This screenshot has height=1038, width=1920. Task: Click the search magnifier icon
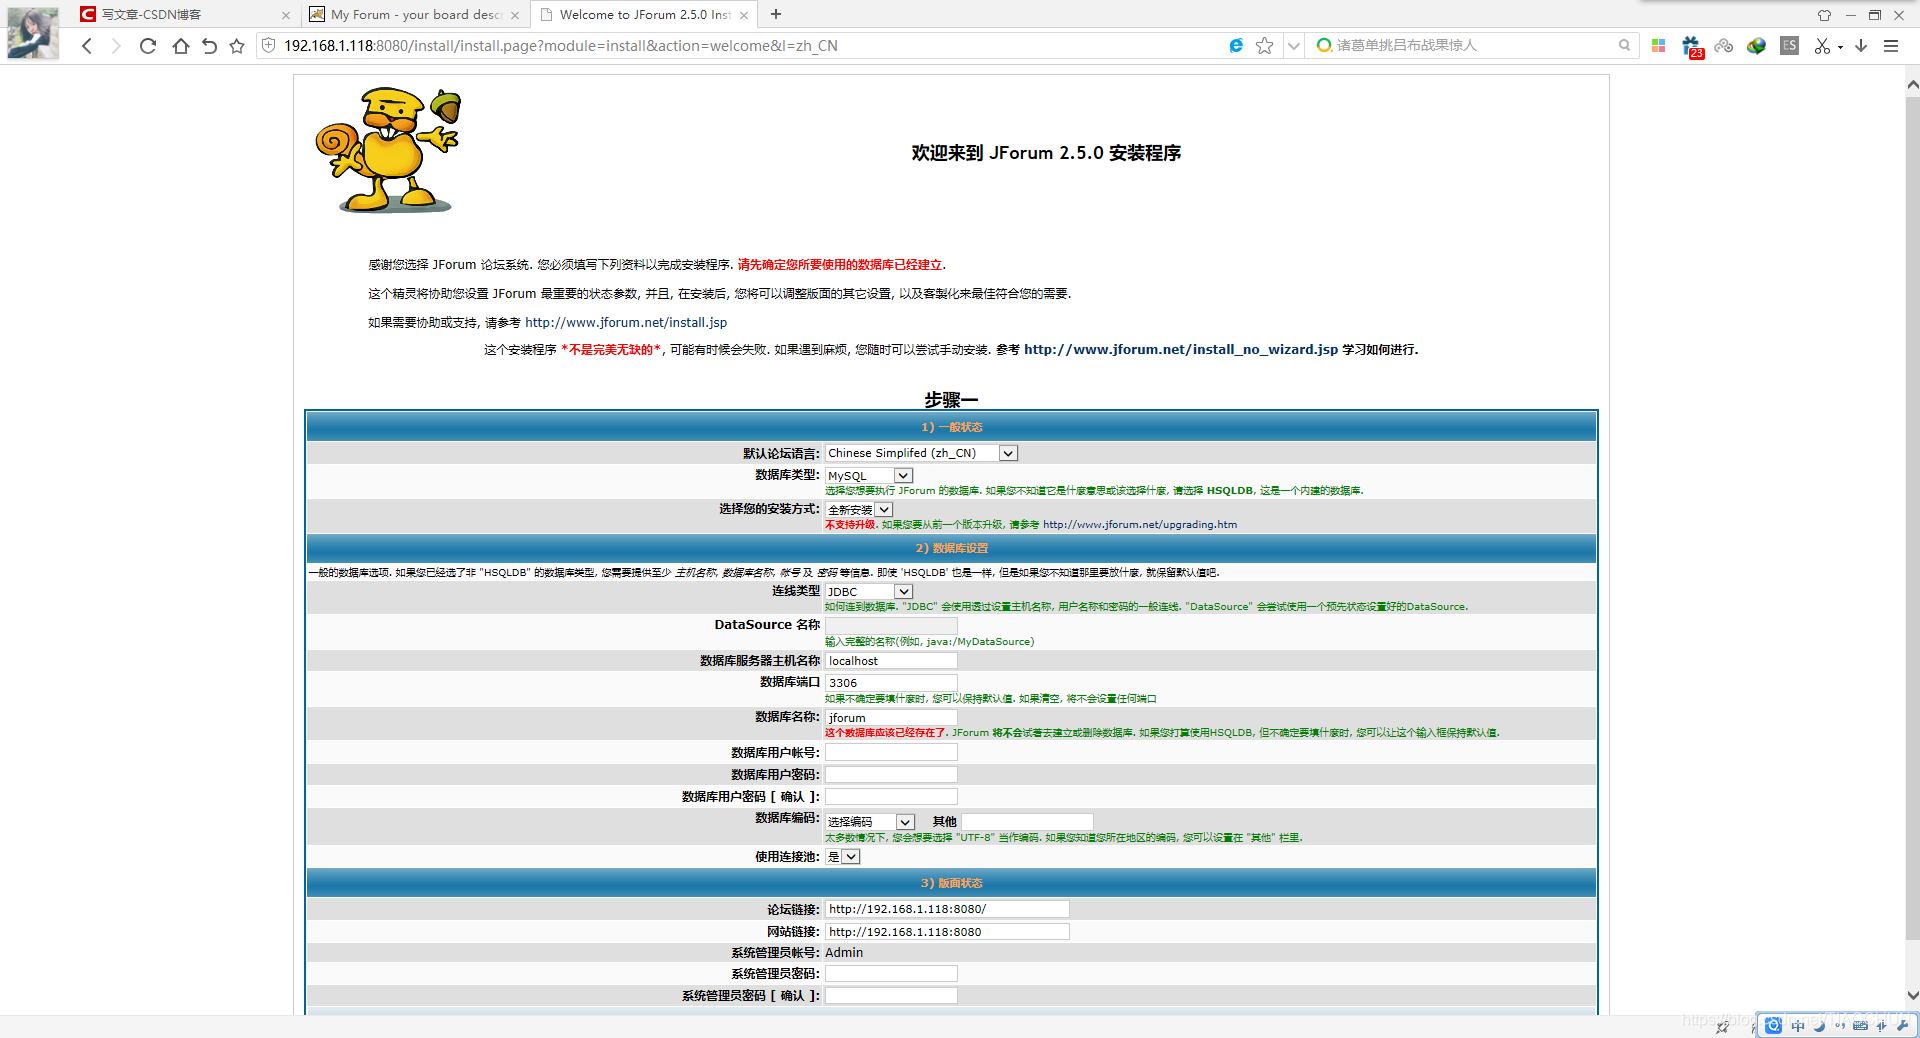tap(1624, 45)
